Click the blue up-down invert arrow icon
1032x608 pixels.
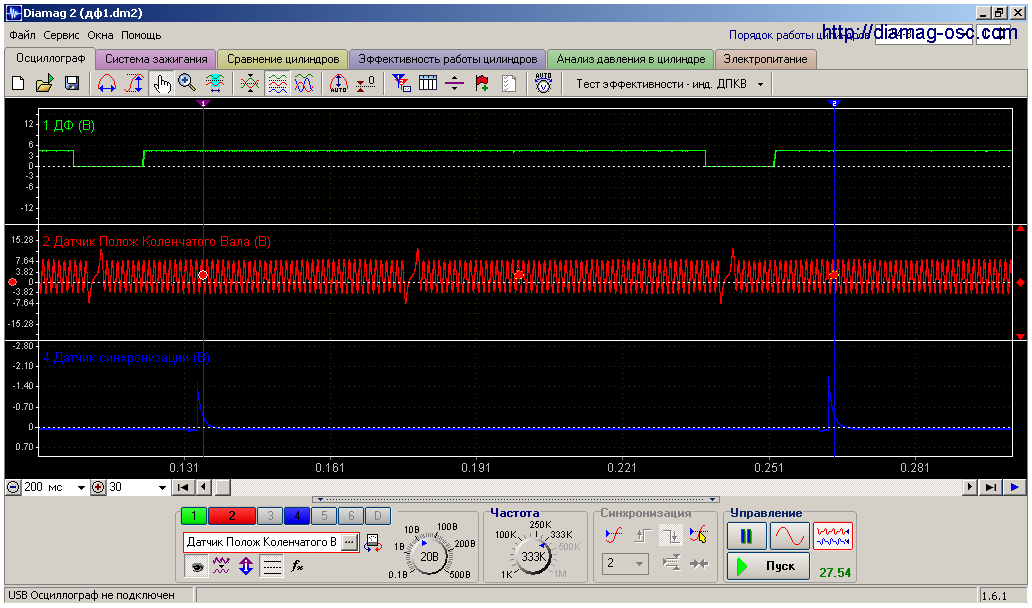point(246,566)
